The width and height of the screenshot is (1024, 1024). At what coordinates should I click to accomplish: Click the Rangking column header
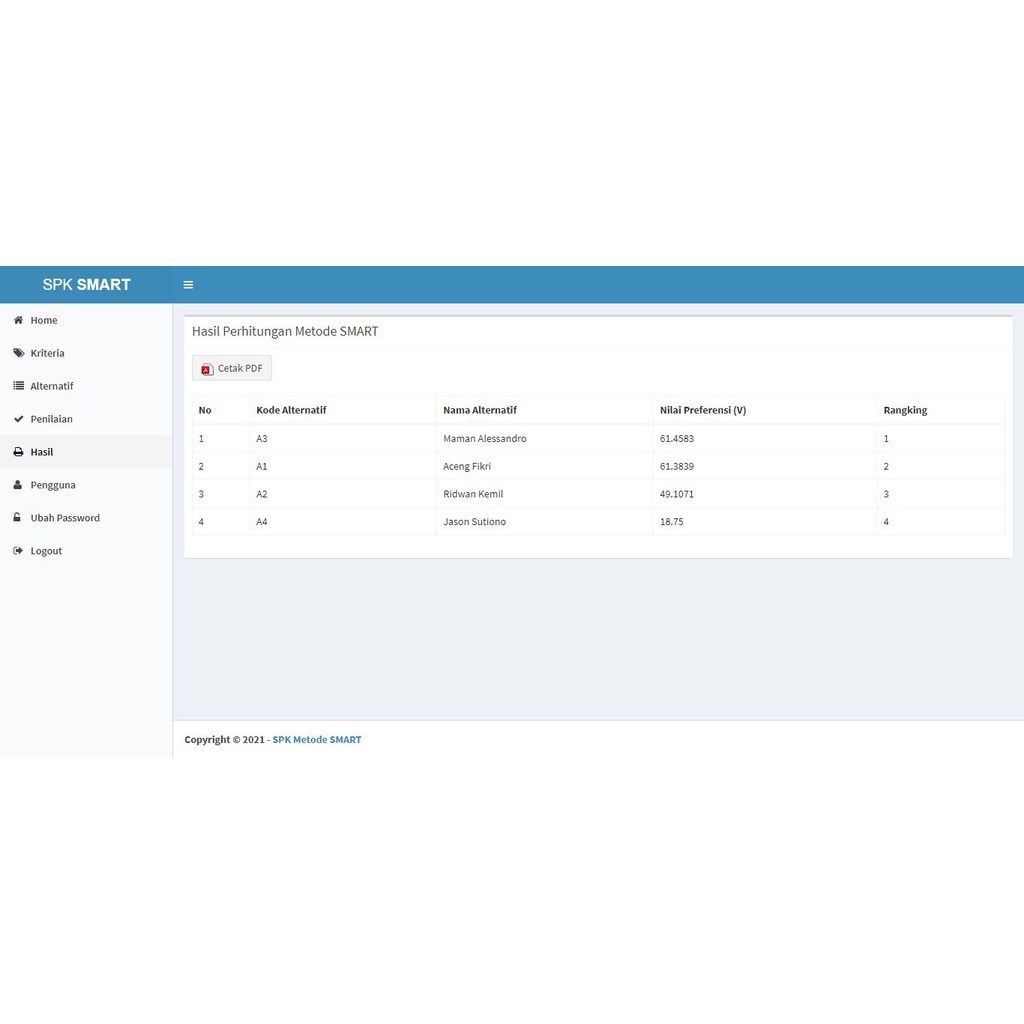click(x=905, y=410)
